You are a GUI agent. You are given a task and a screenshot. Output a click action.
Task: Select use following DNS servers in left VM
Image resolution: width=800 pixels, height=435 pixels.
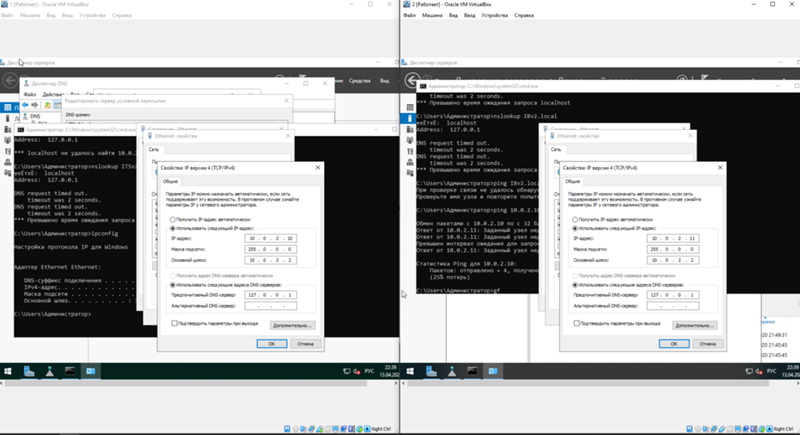(x=172, y=285)
